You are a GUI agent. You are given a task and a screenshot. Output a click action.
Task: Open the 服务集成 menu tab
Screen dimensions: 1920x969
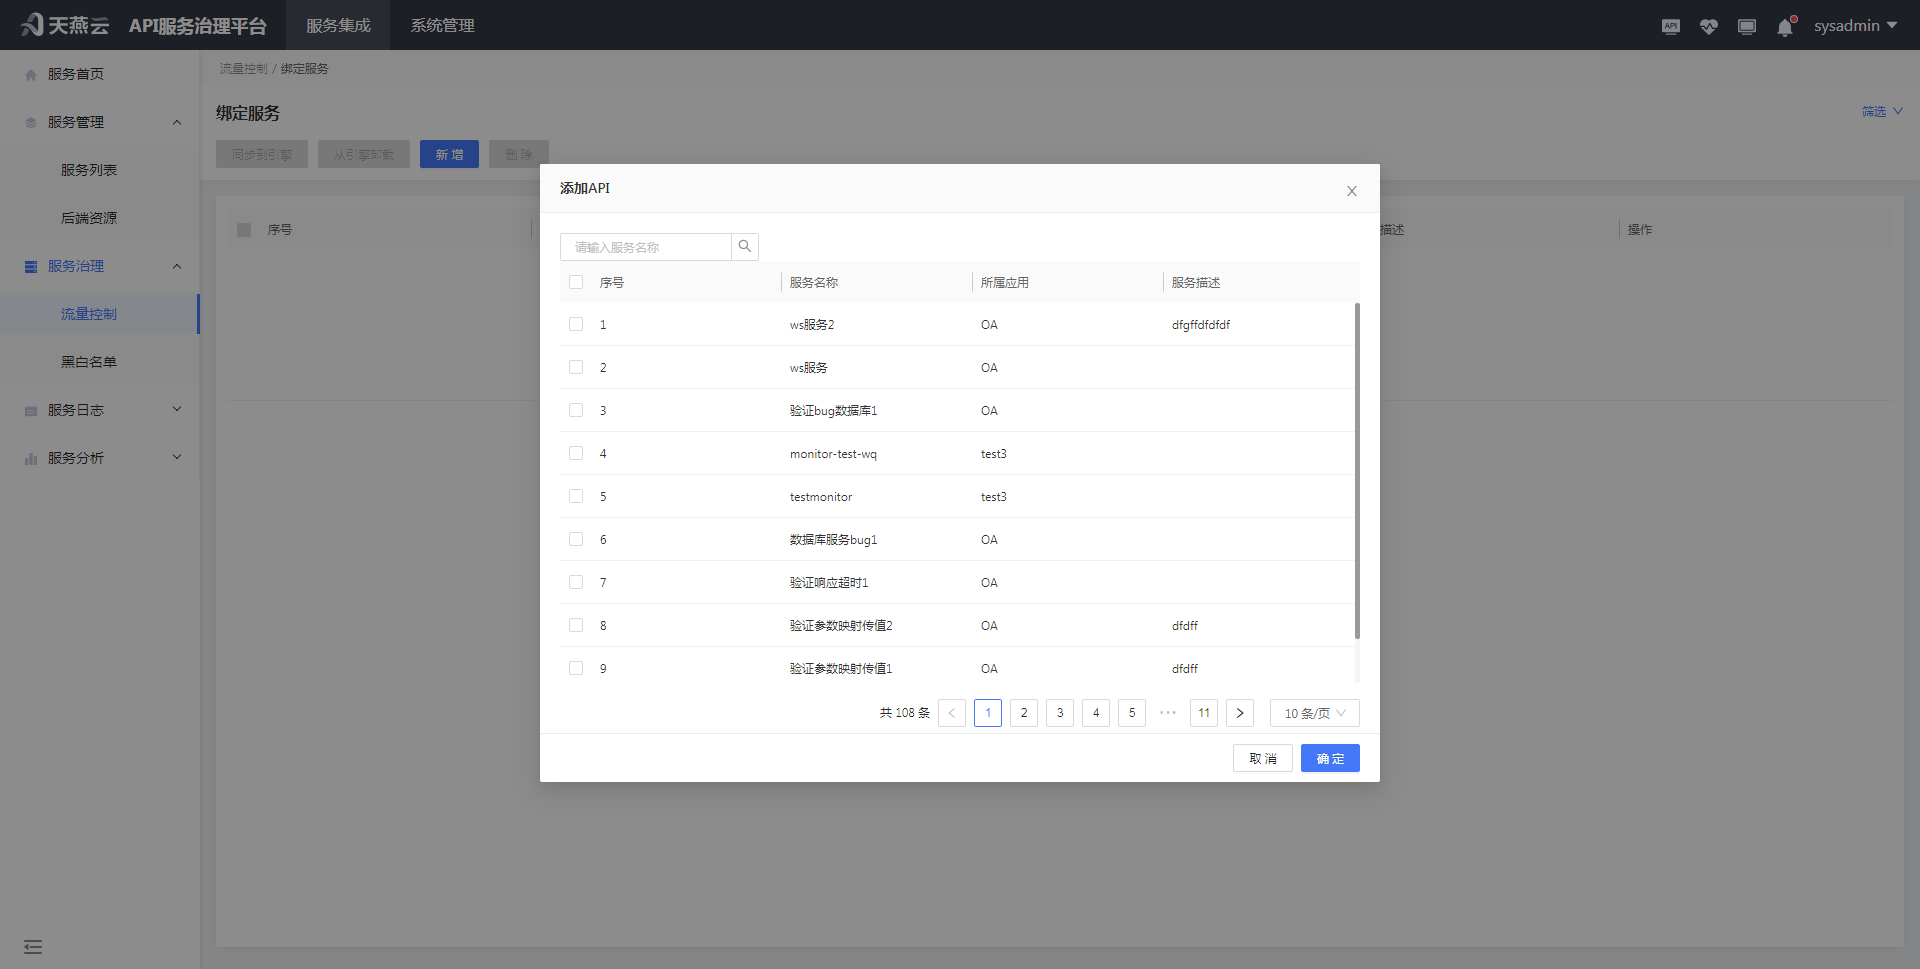338,25
